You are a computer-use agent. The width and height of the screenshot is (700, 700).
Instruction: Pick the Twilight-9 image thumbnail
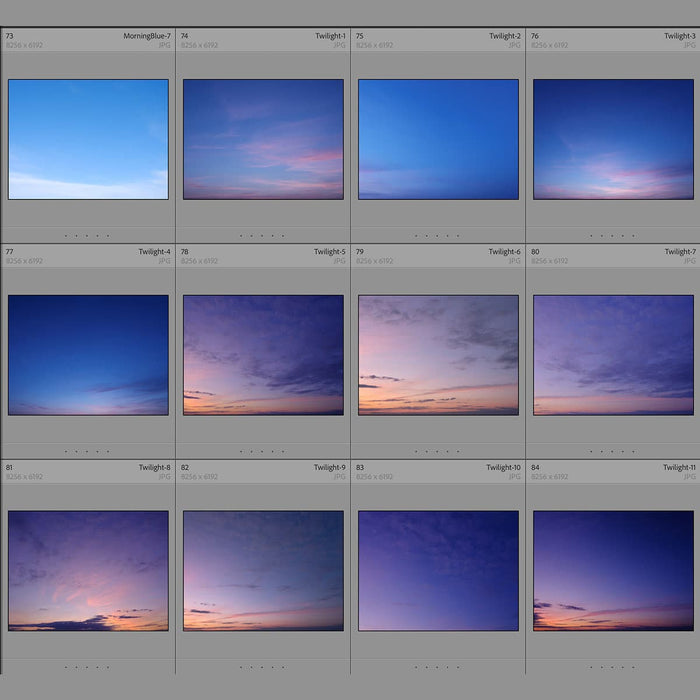click(263, 570)
